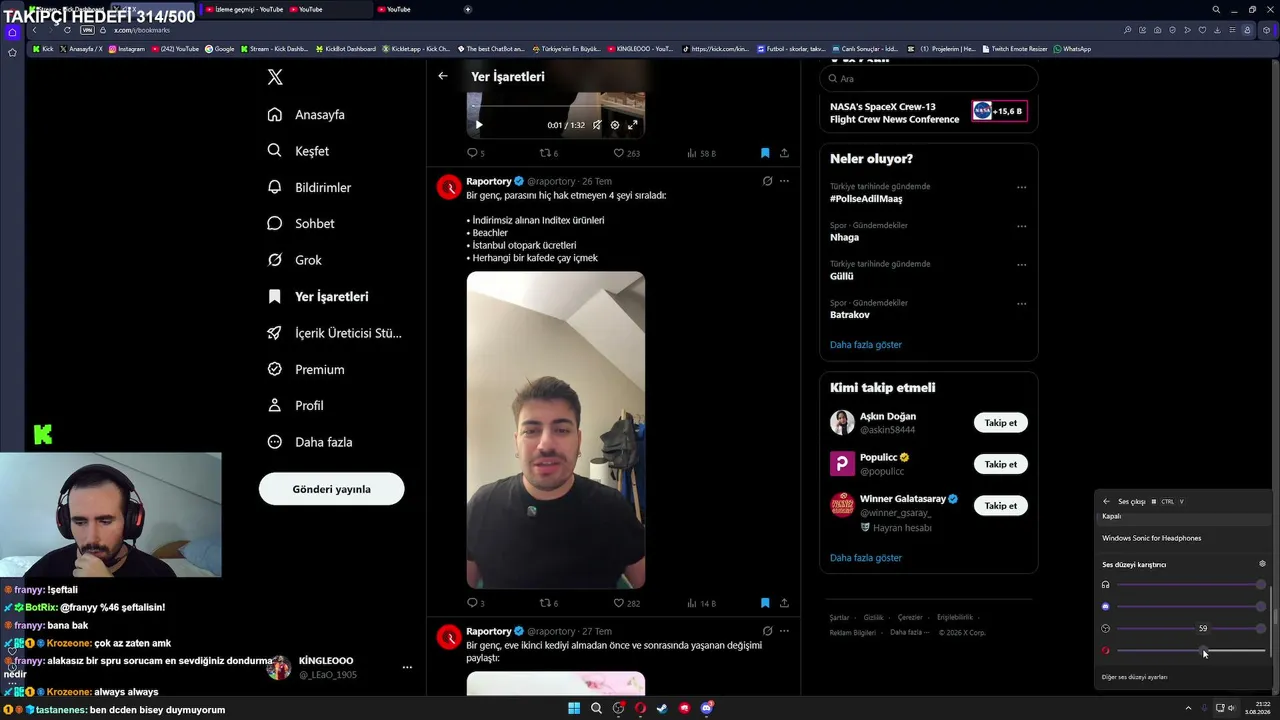Remove bookmark on the post with 14 B views
This screenshot has height=720, width=1280.
tap(765, 603)
